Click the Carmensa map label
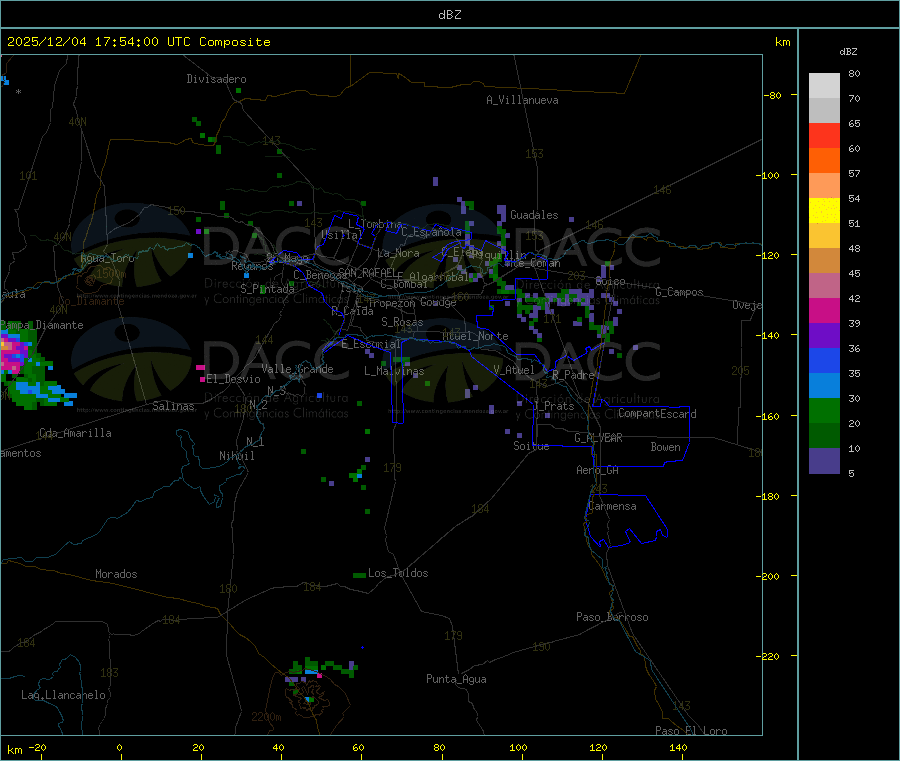Image resolution: width=900 pixels, height=761 pixels. pos(612,506)
